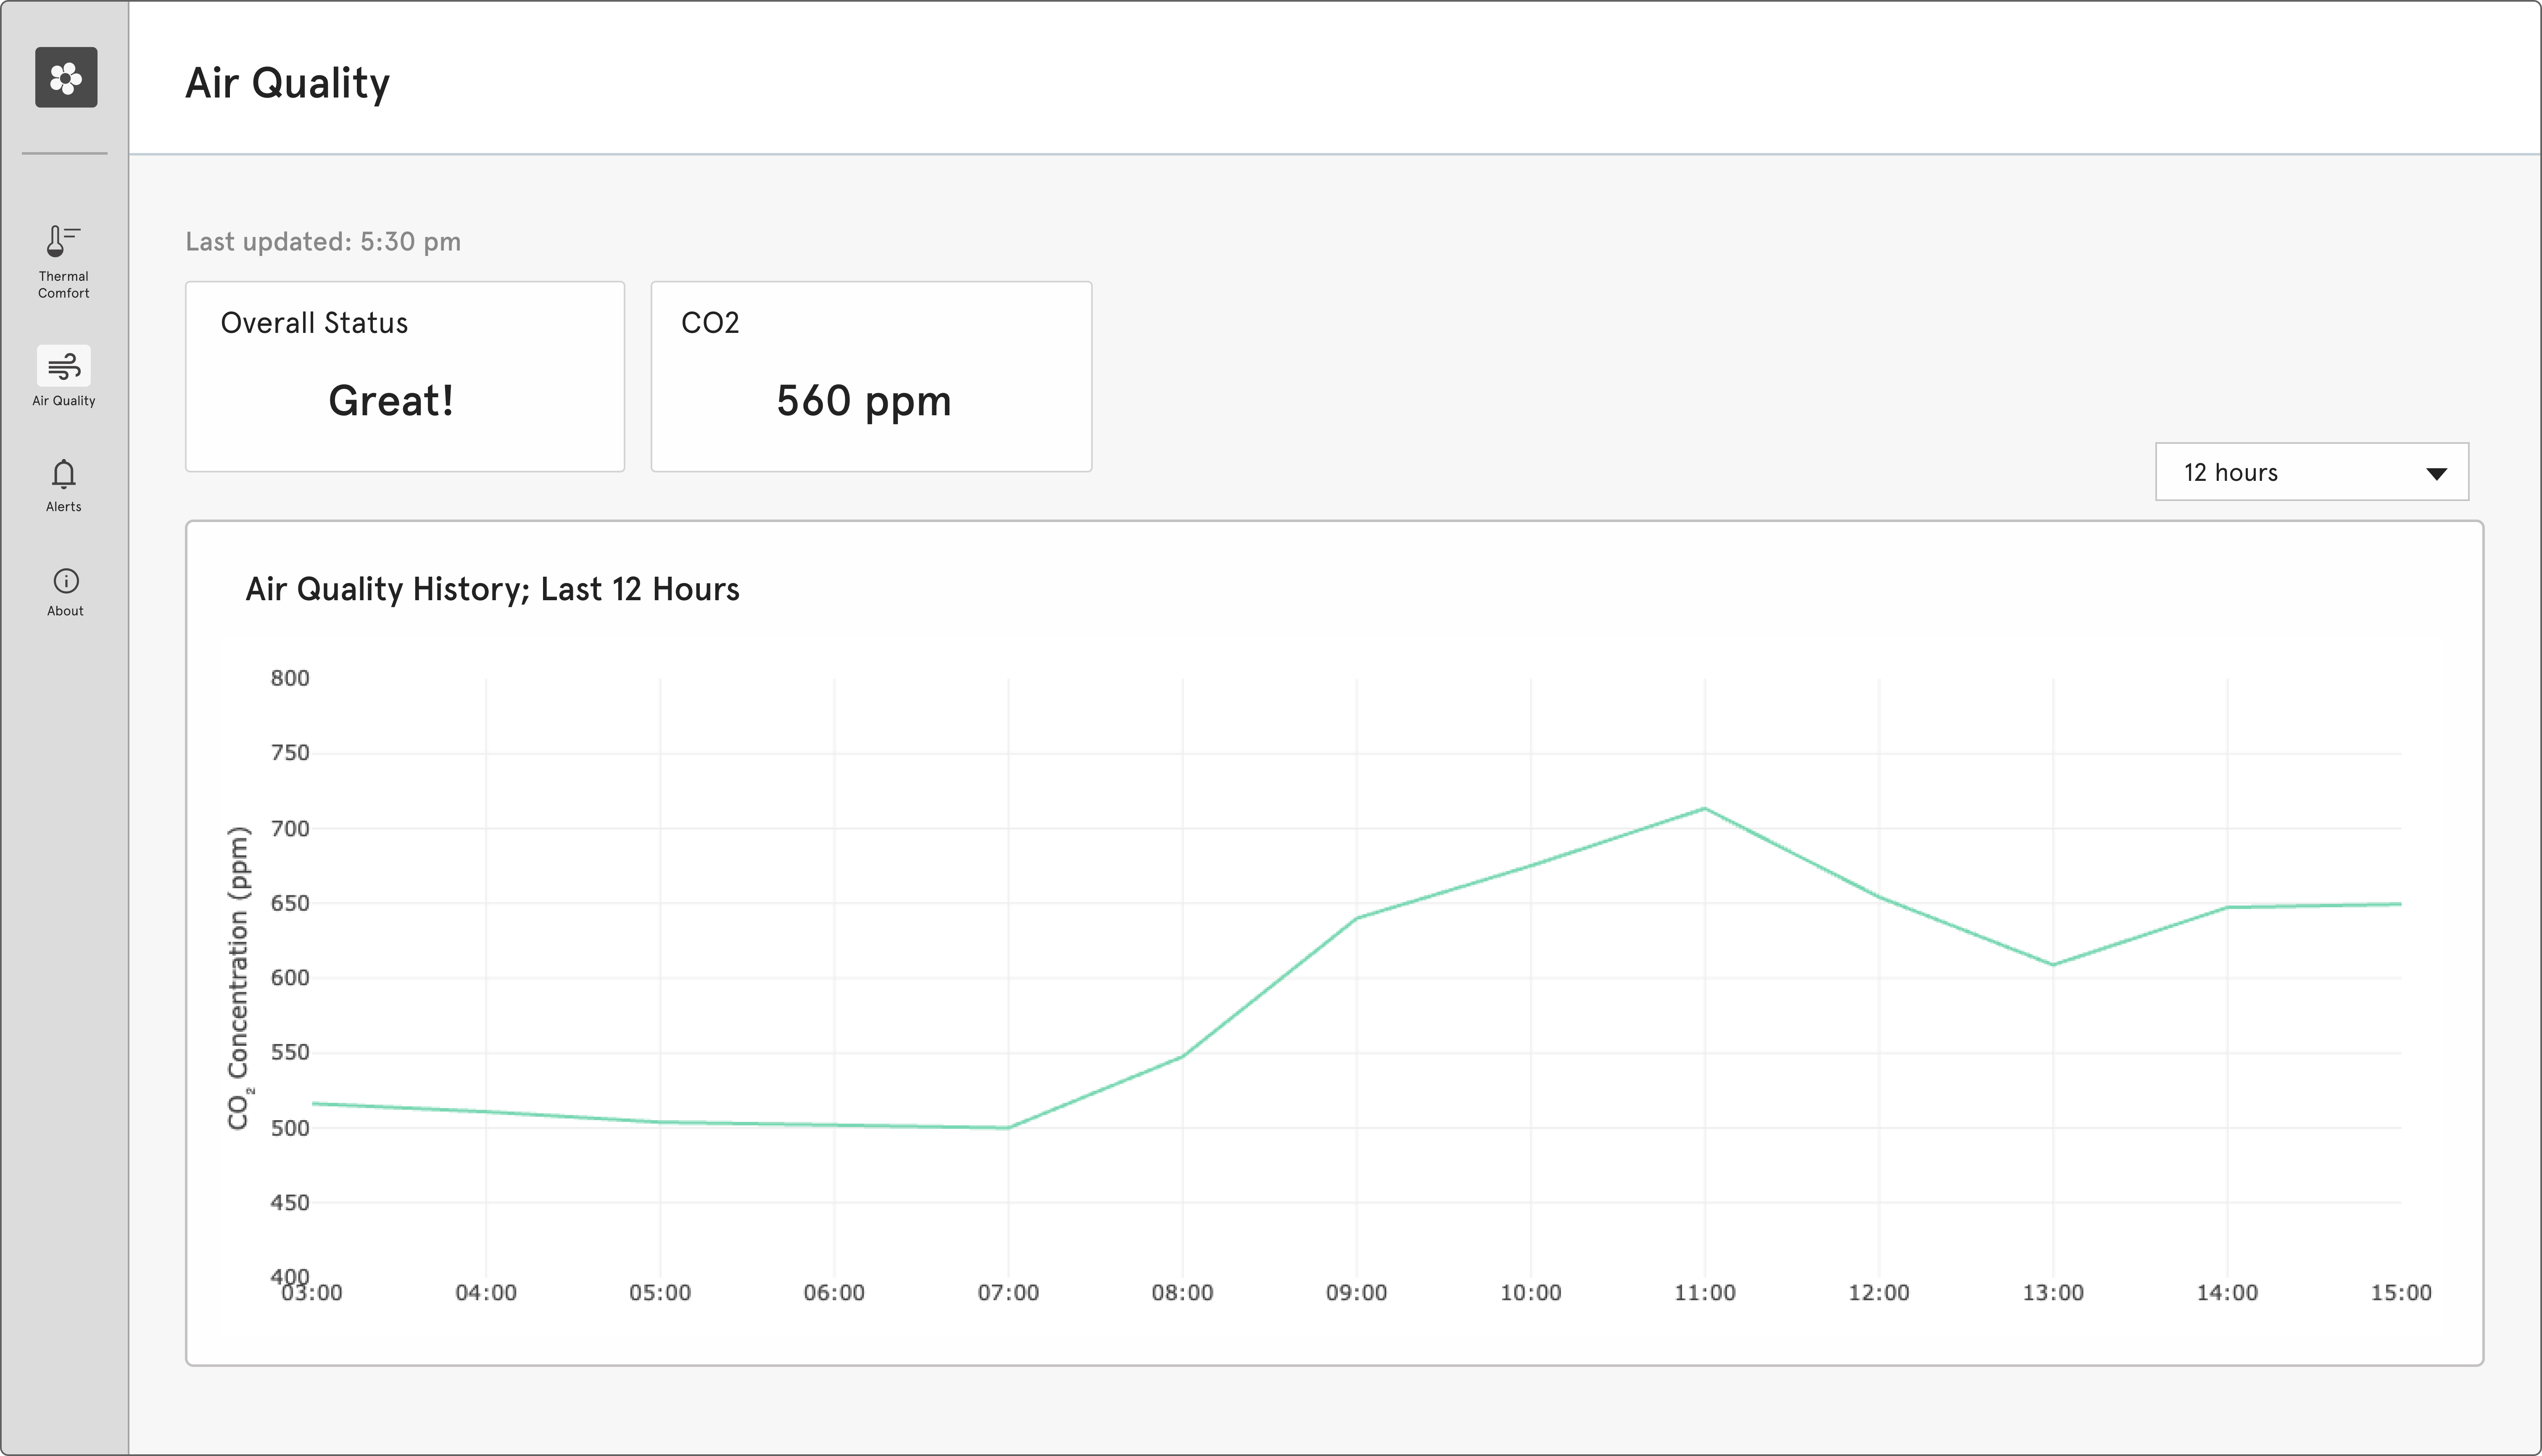Click the 12:00 x-axis label
Image resolution: width=2542 pixels, height=1456 pixels.
(1879, 1293)
